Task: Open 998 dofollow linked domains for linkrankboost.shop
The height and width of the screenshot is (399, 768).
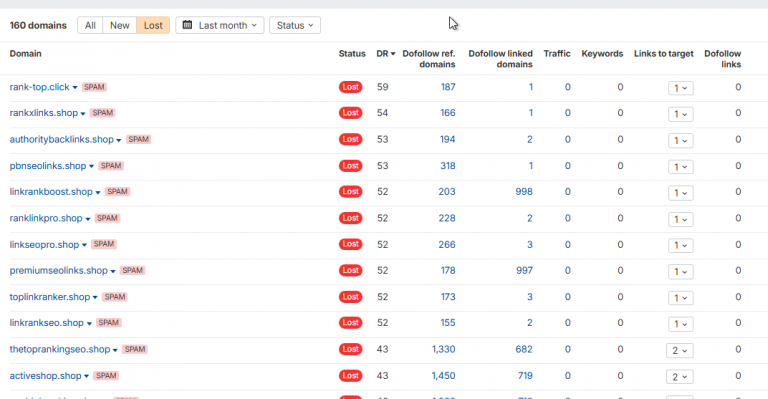Action: 524,192
